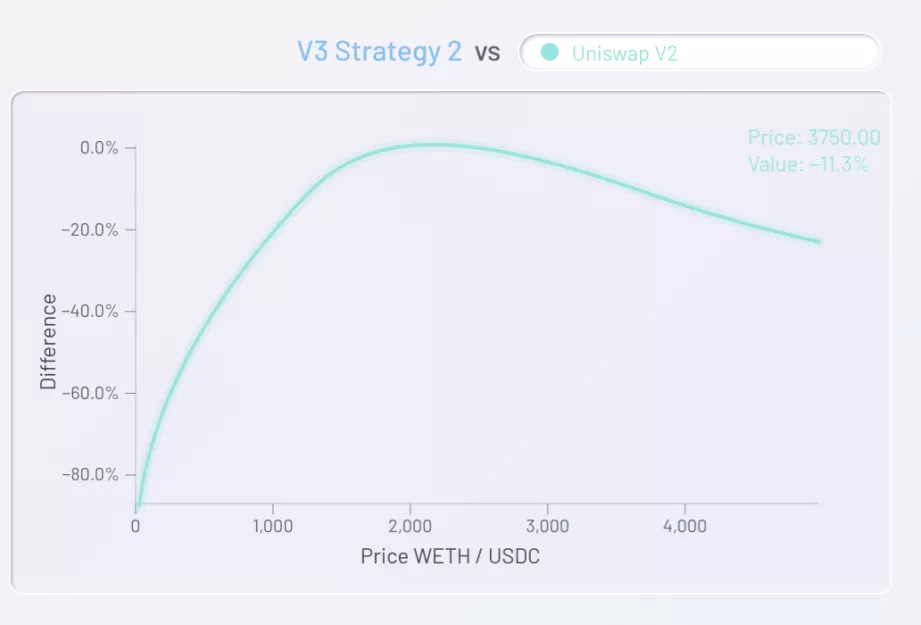Click the highest point of the teal curve

click(432, 145)
